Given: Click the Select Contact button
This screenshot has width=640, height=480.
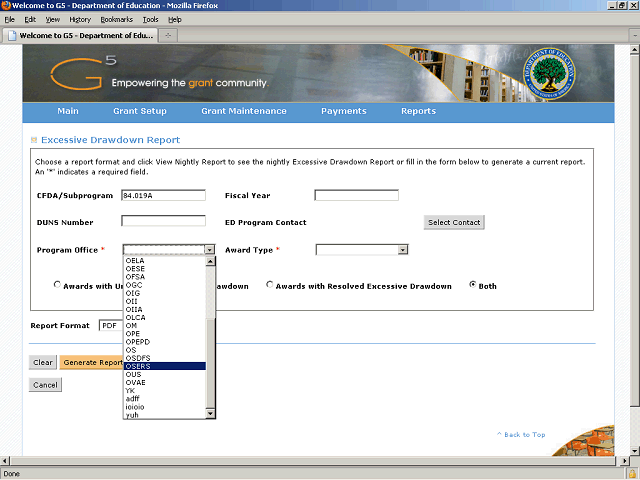Looking at the screenshot, I should [x=454, y=222].
